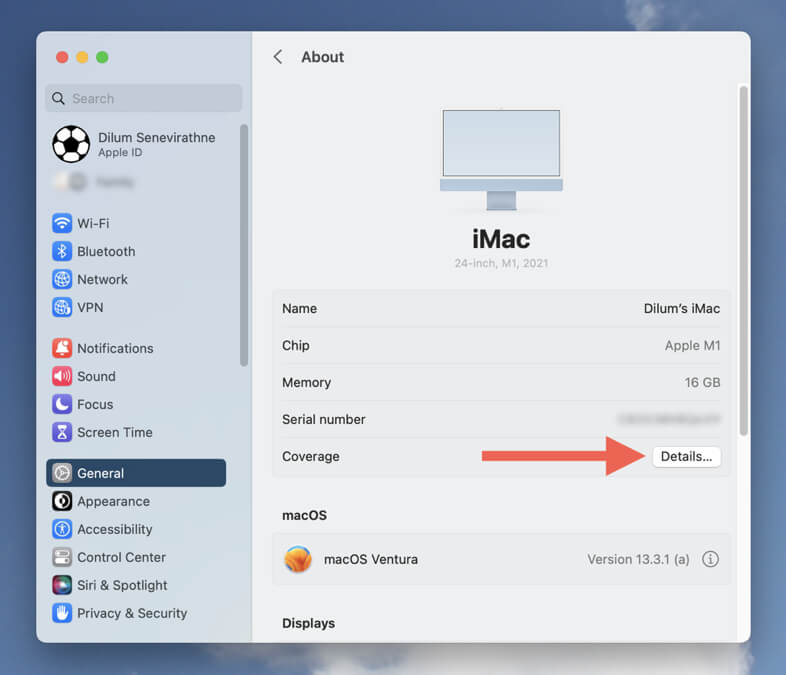Go back using the chevron beside About
786x675 pixels.
click(x=278, y=57)
